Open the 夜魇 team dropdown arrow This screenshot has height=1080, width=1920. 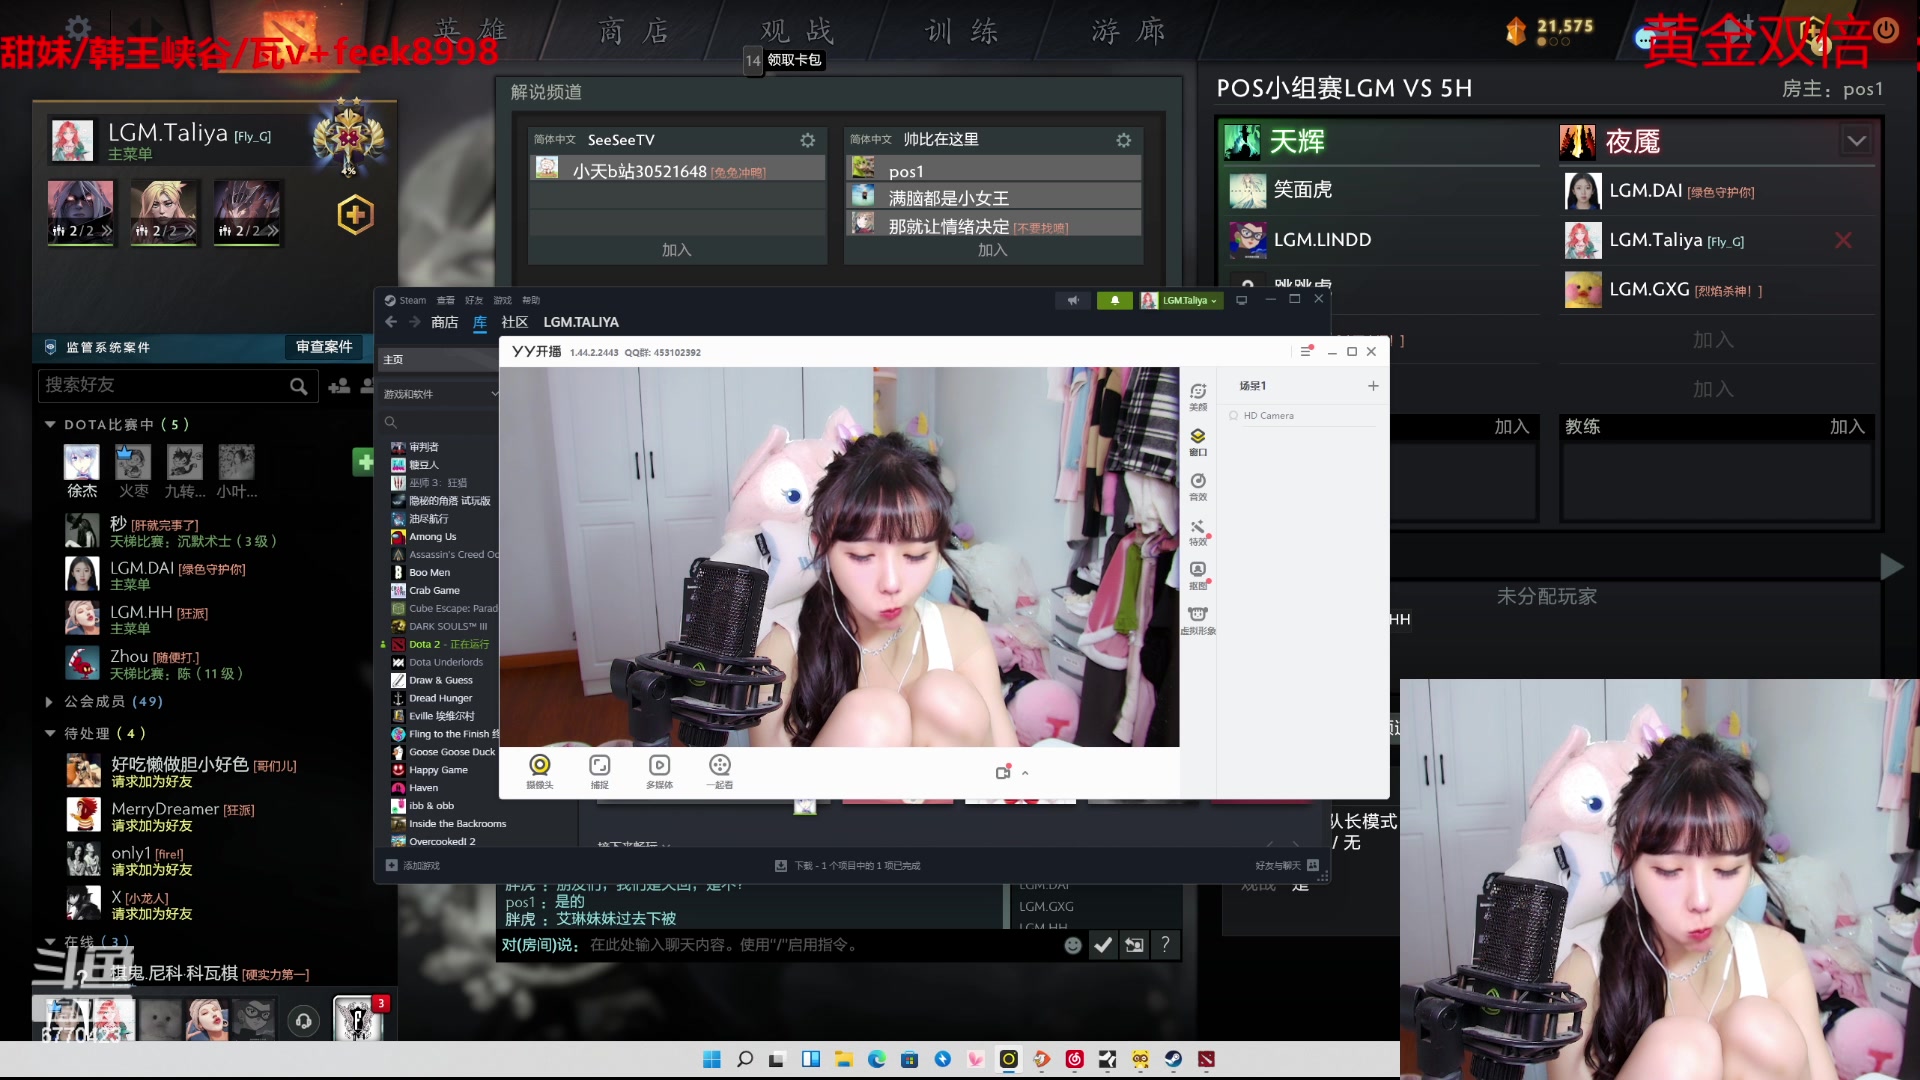1857,141
